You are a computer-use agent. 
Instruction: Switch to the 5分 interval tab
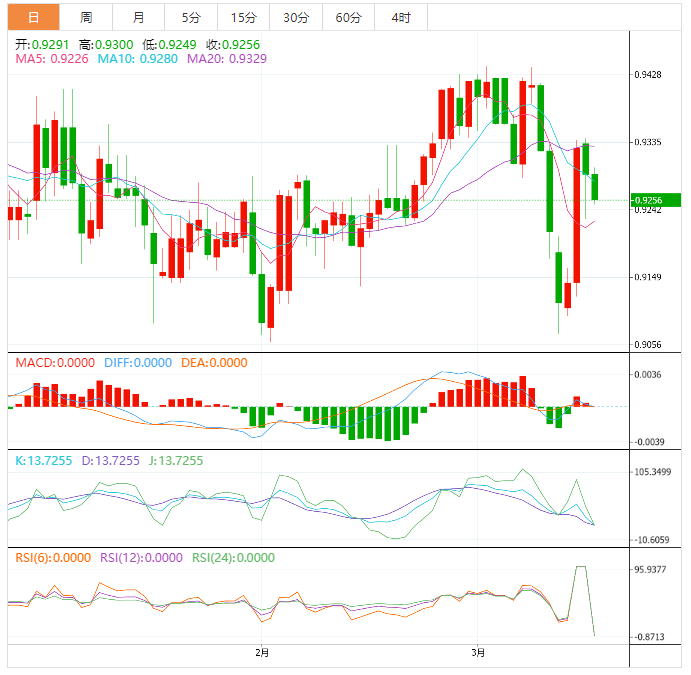click(x=190, y=17)
